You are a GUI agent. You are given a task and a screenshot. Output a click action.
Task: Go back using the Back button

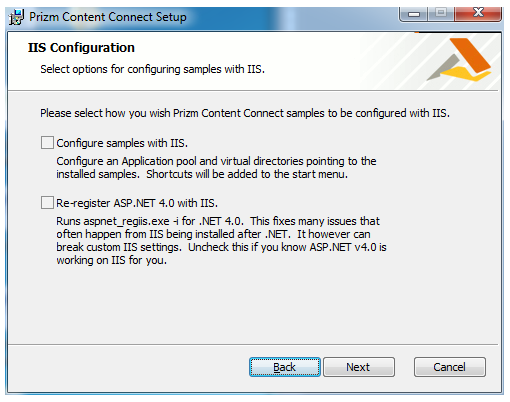coord(285,367)
